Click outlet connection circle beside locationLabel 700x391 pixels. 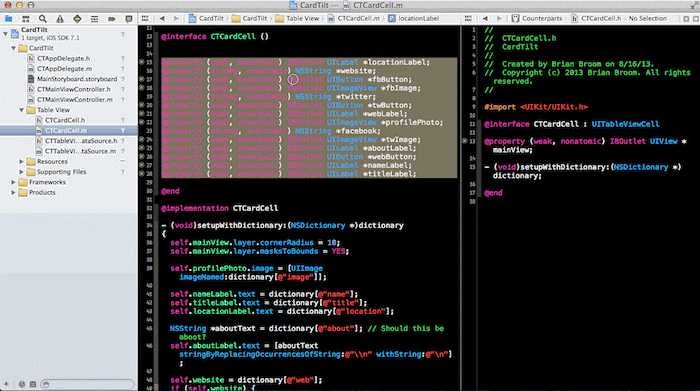(x=142, y=62)
